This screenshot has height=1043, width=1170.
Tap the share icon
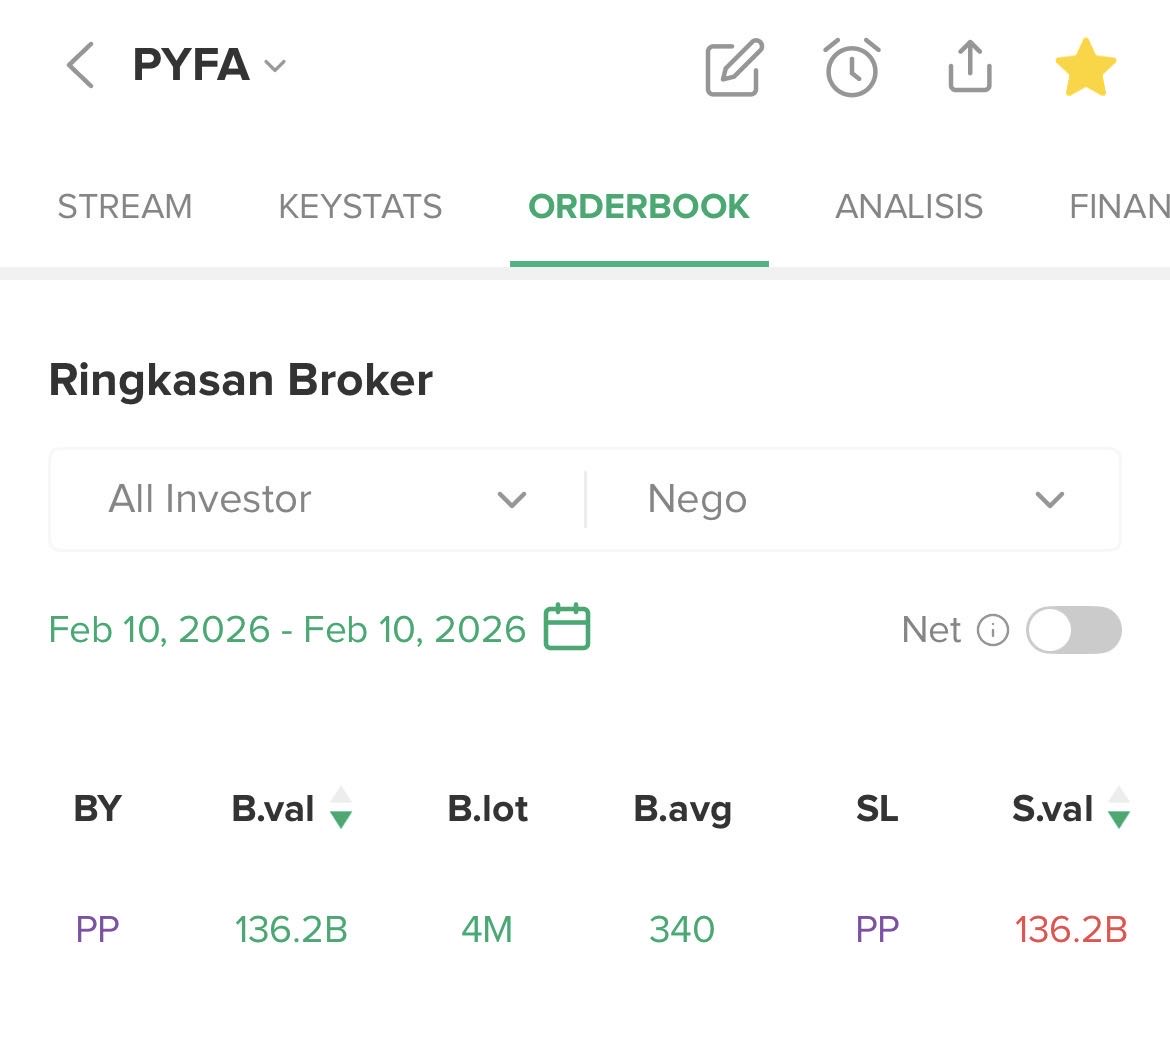click(x=969, y=68)
